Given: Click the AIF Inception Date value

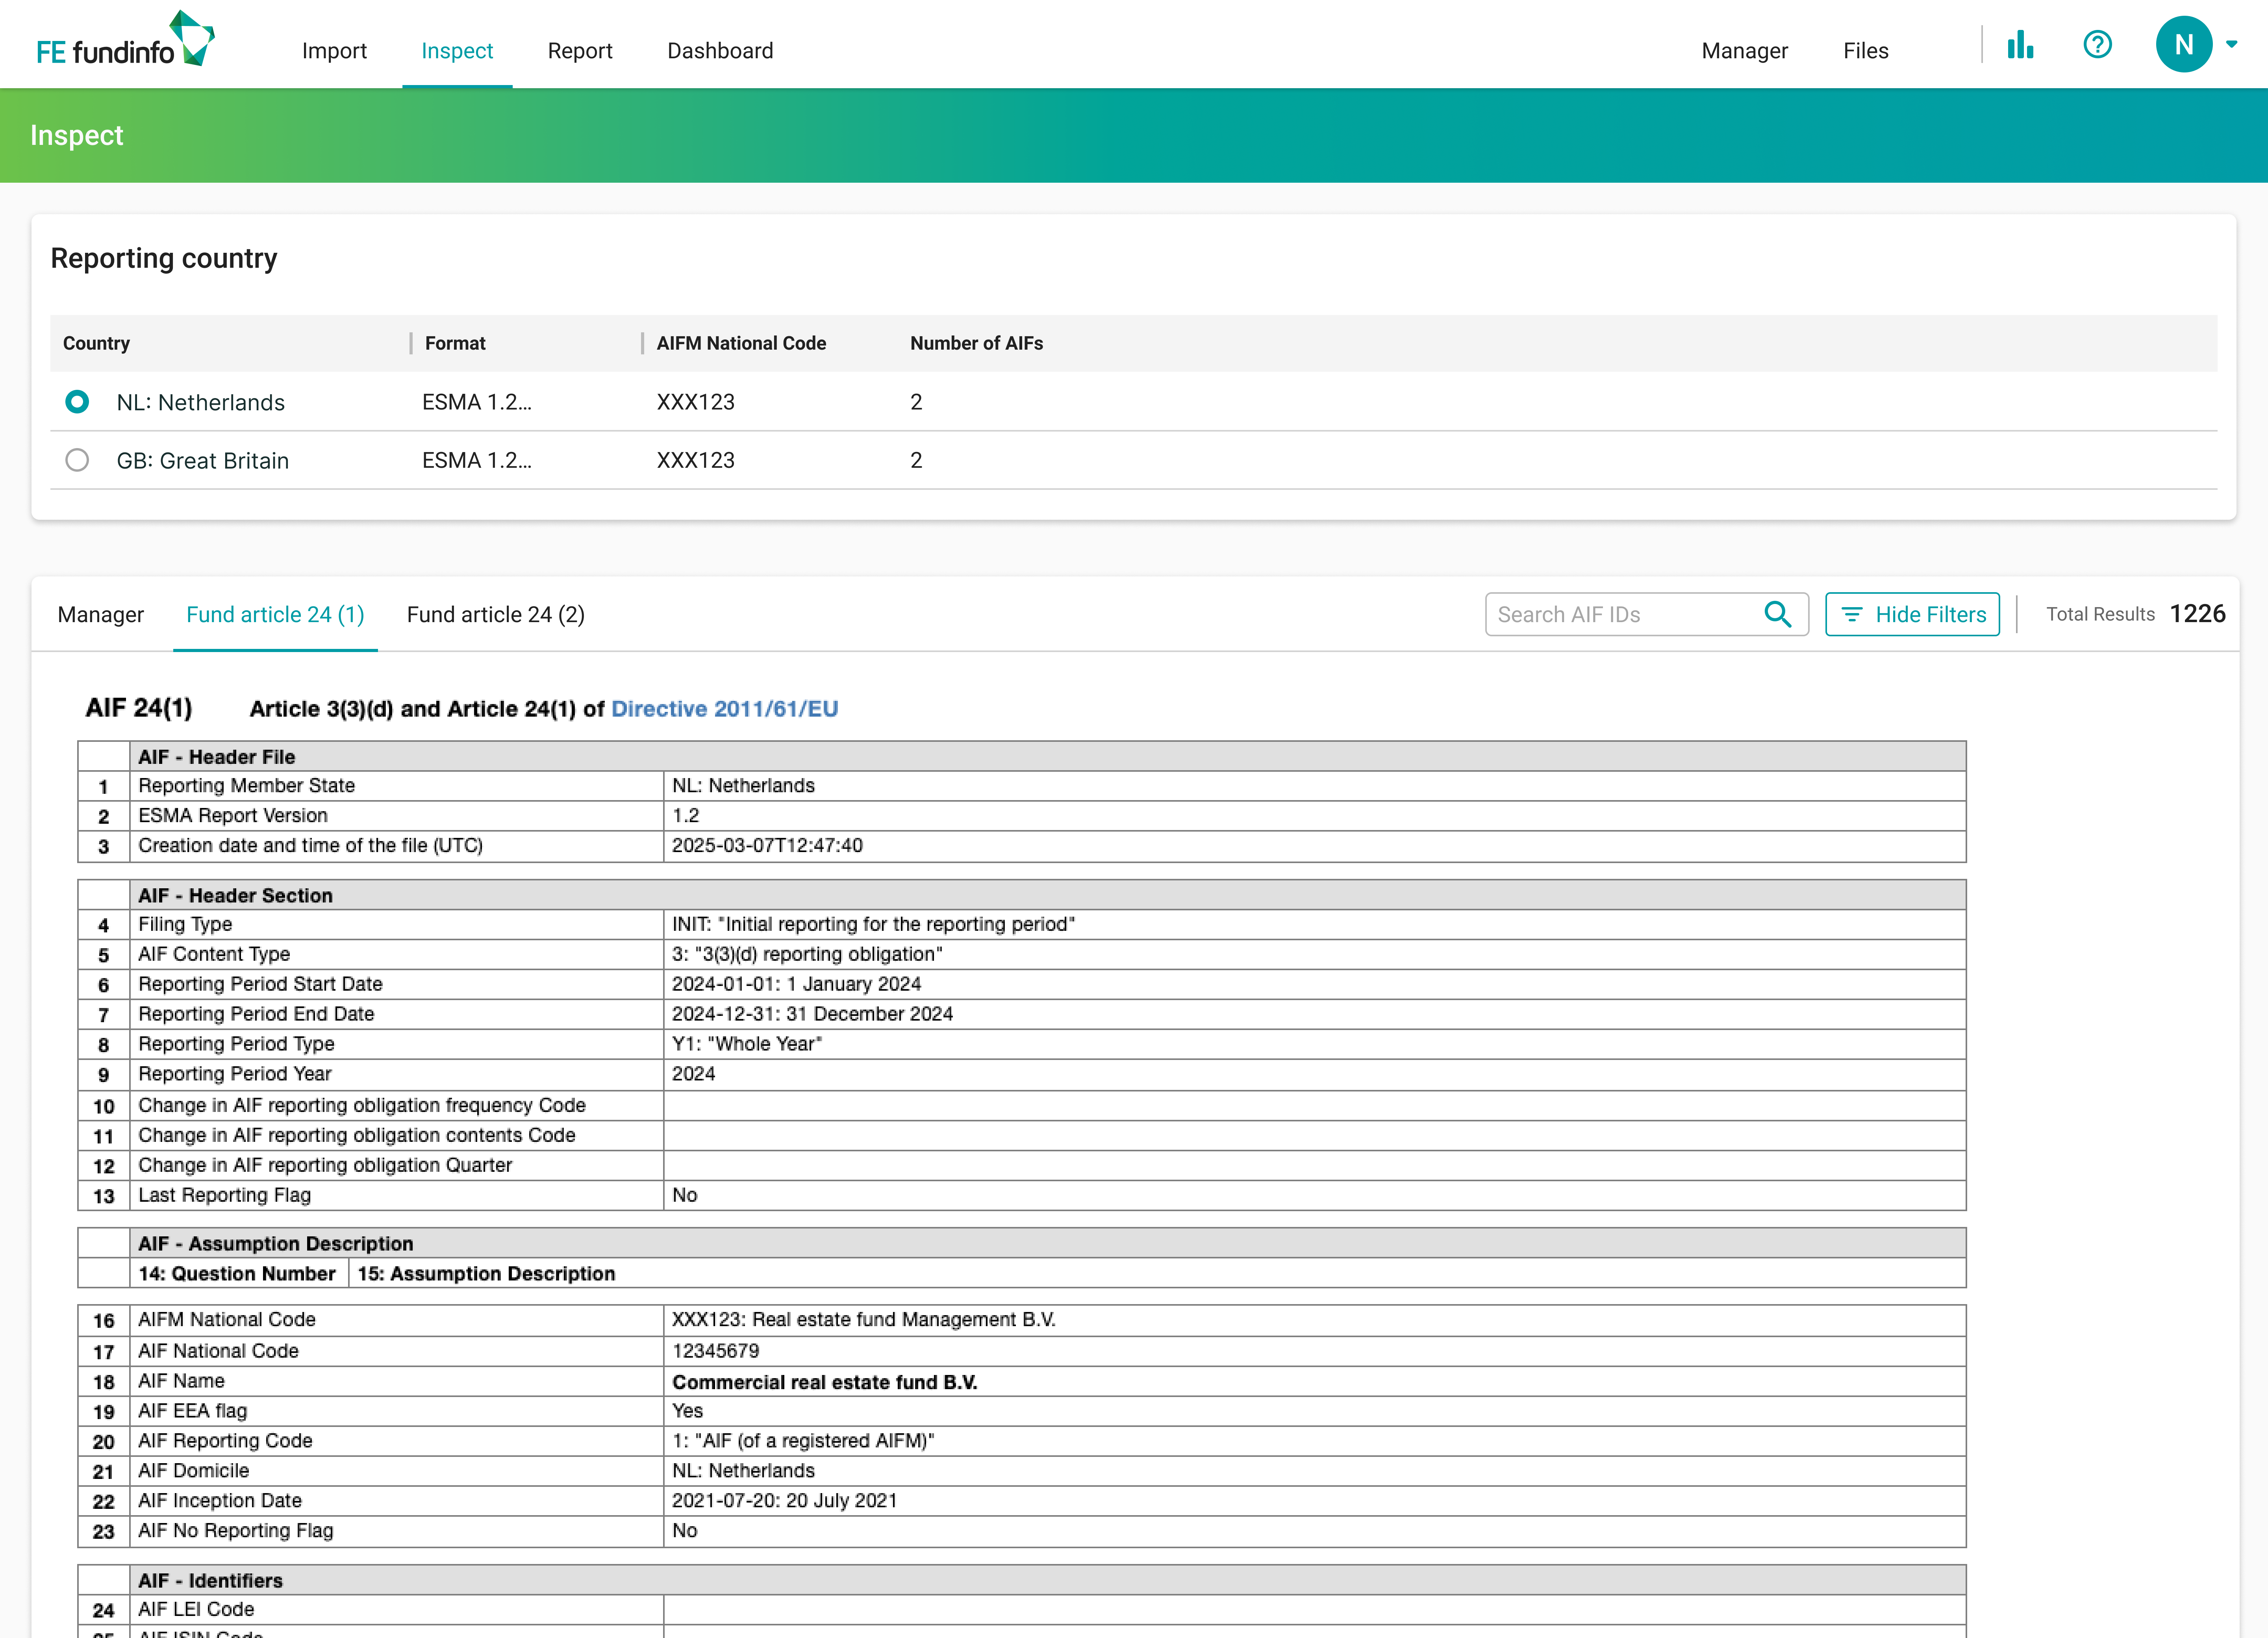Looking at the screenshot, I should click(x=785, y=1501).
